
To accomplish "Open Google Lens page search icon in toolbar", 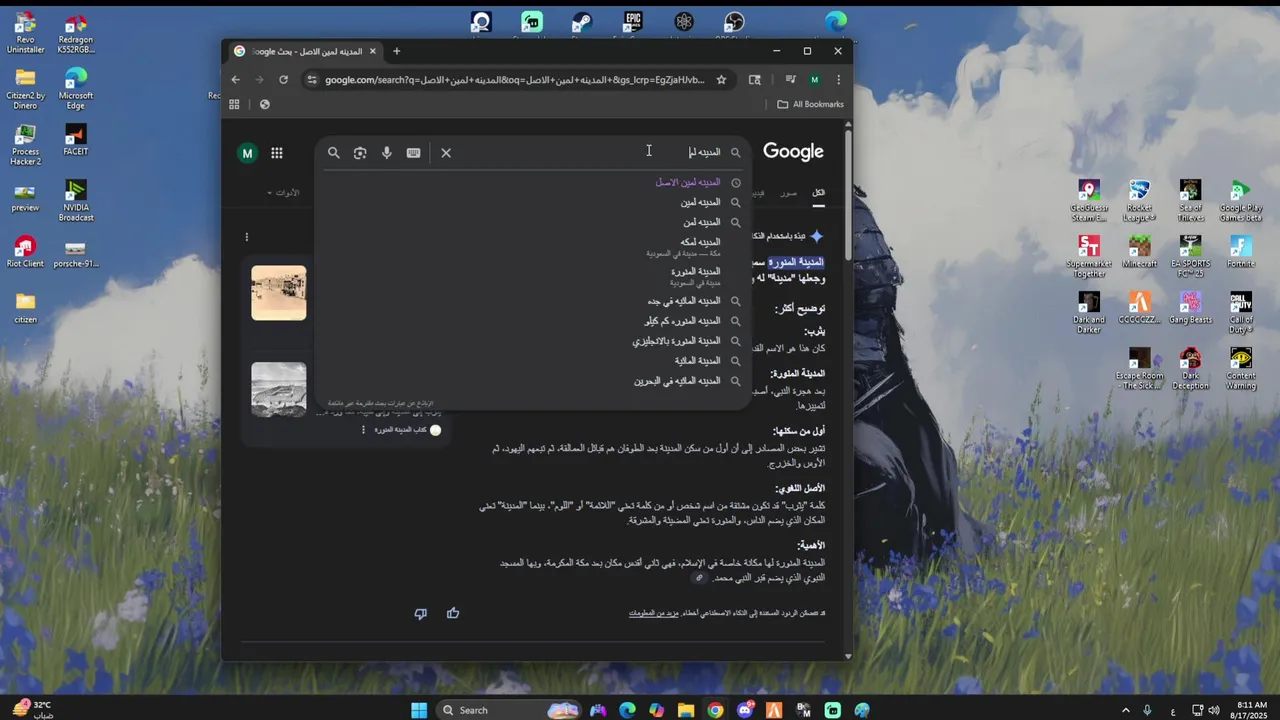I will click(755, 80).
